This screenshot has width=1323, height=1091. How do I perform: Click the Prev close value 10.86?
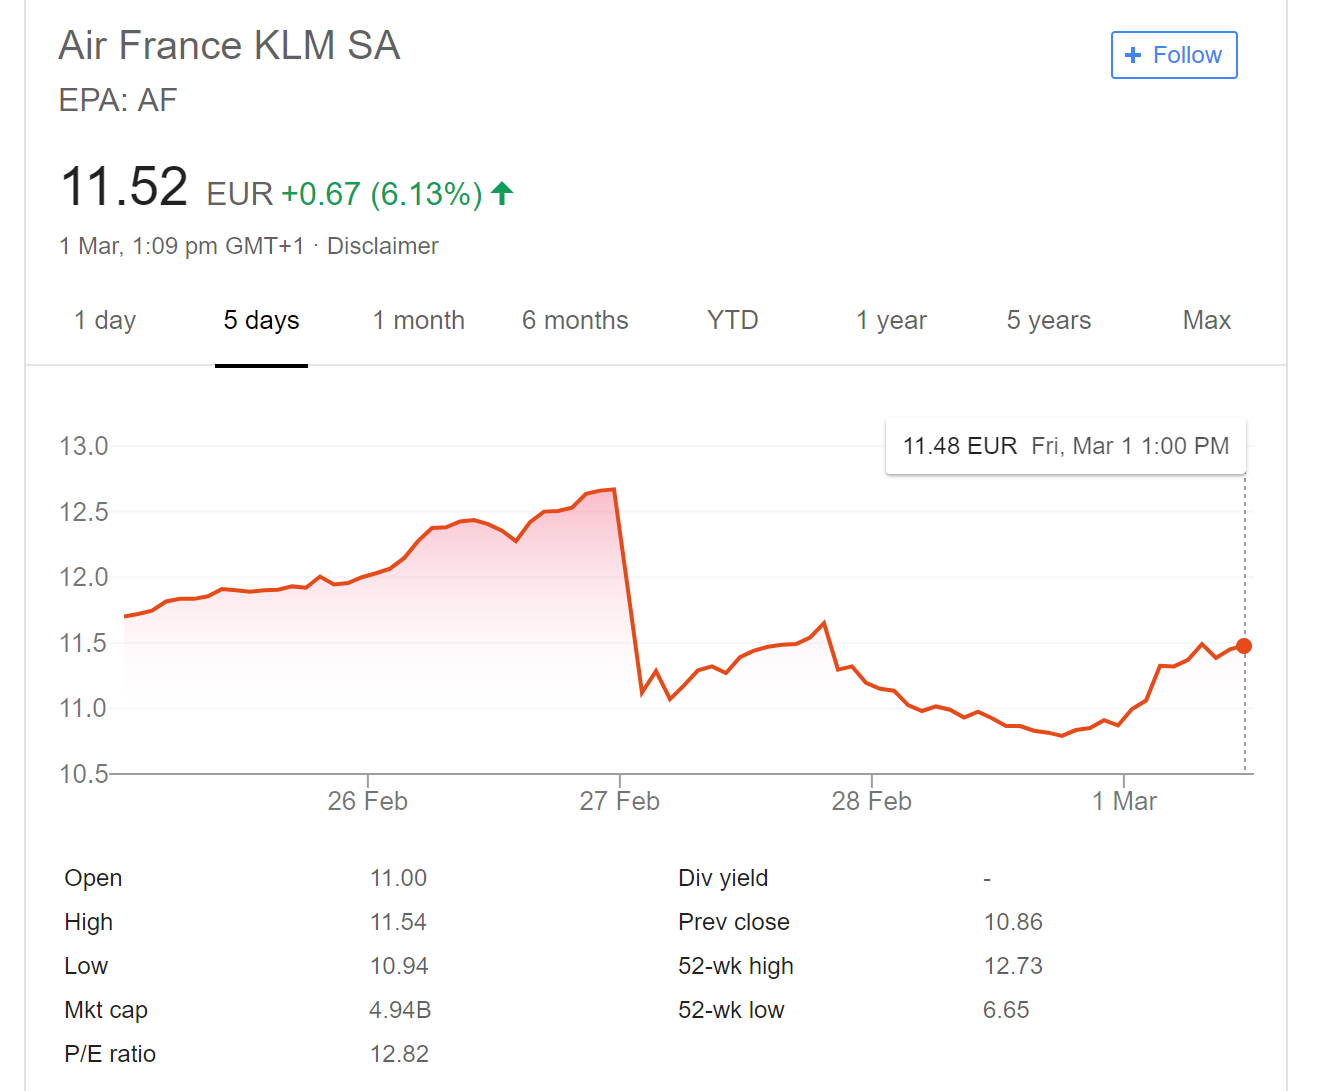(x=1013, y=922)
